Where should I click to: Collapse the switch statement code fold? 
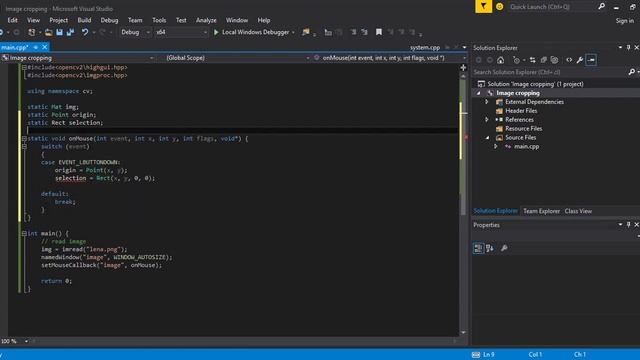tap(24, 147)
